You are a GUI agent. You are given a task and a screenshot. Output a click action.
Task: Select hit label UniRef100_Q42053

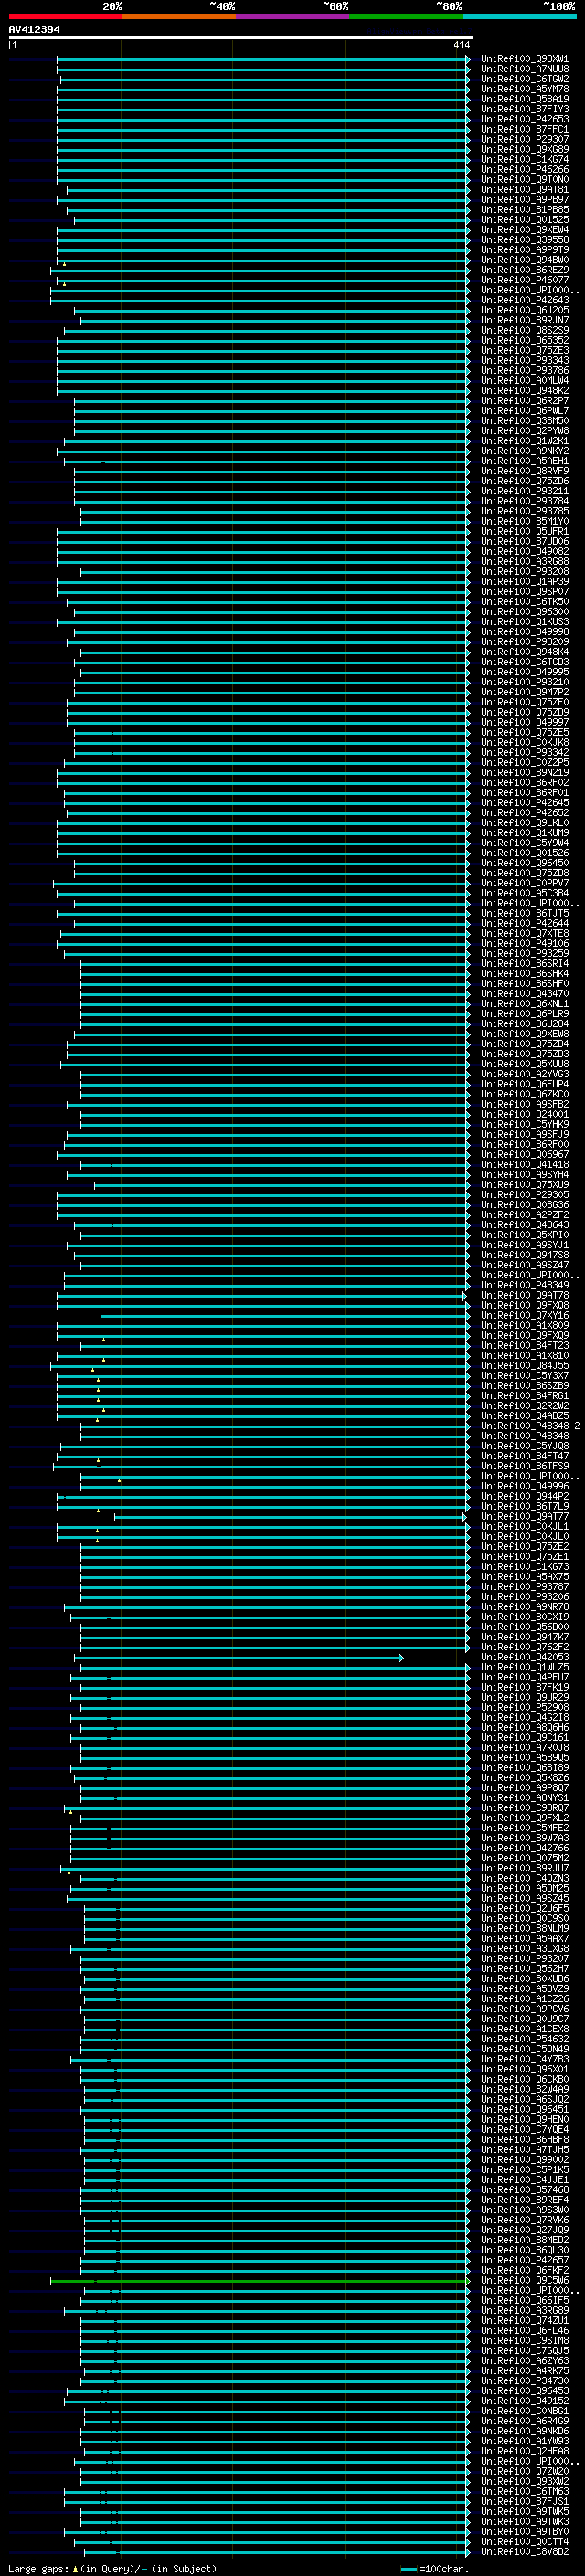[525, 1657]
